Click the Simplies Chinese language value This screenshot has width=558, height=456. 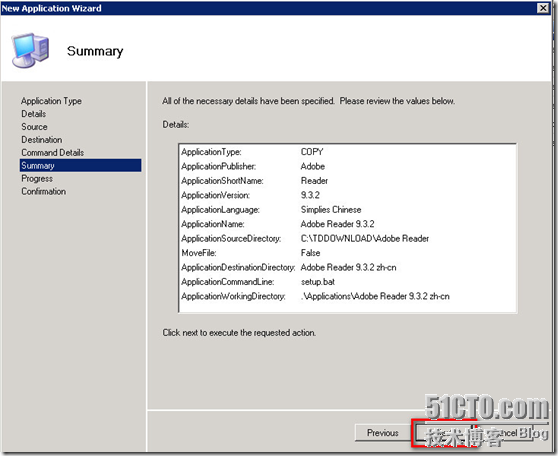[x=331, y=210]
